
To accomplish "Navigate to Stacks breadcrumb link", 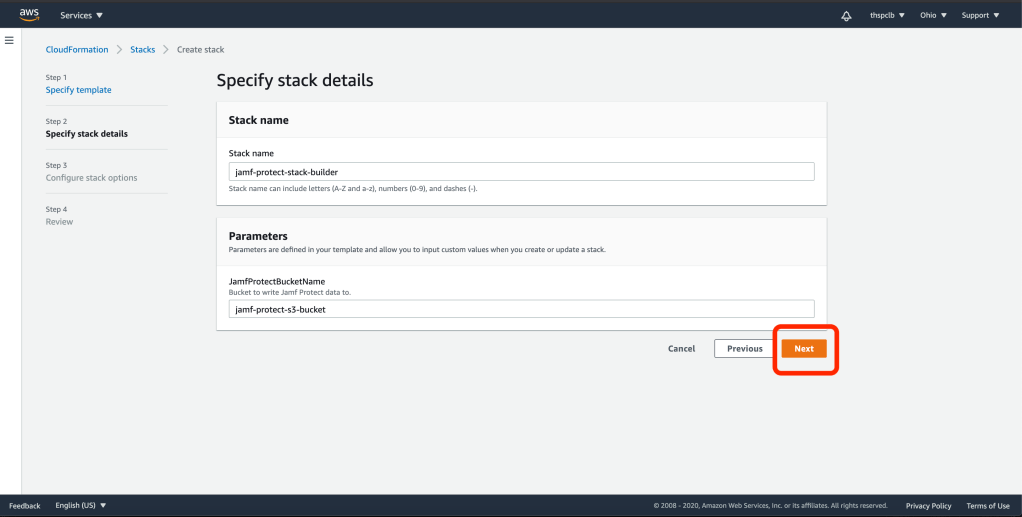I will tap(143, 50).
